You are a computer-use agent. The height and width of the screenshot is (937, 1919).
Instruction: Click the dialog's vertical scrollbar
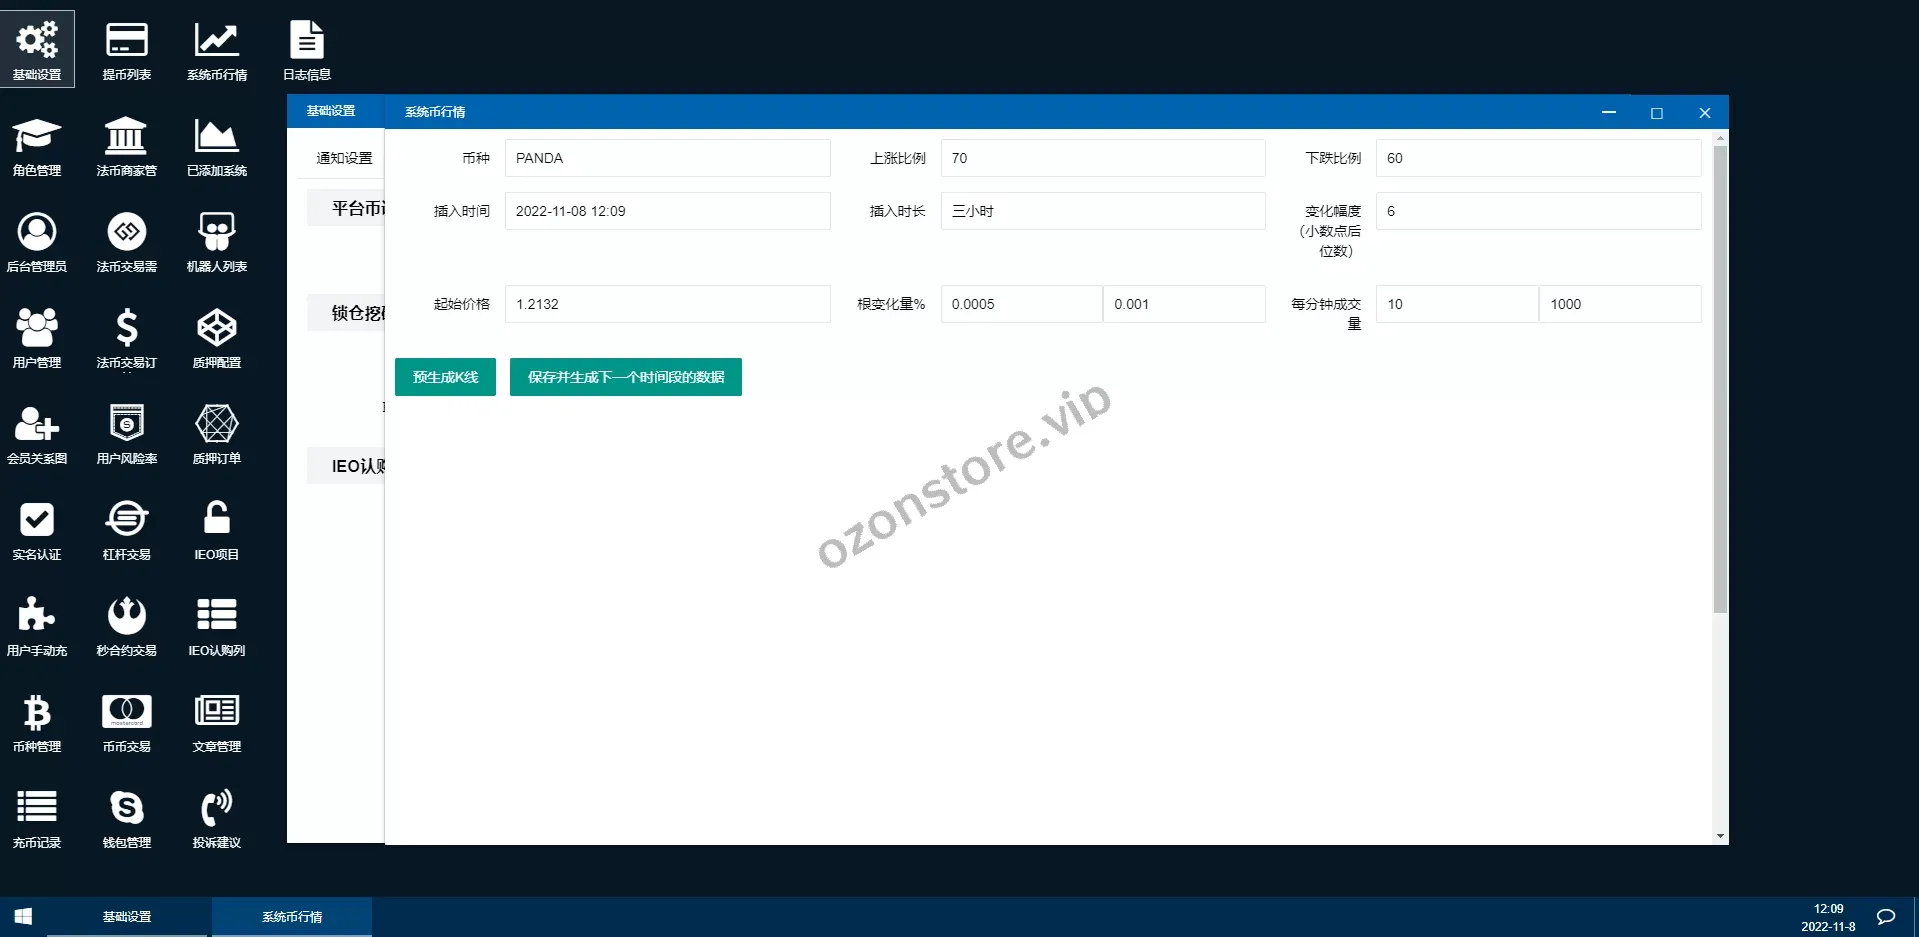1720,380
